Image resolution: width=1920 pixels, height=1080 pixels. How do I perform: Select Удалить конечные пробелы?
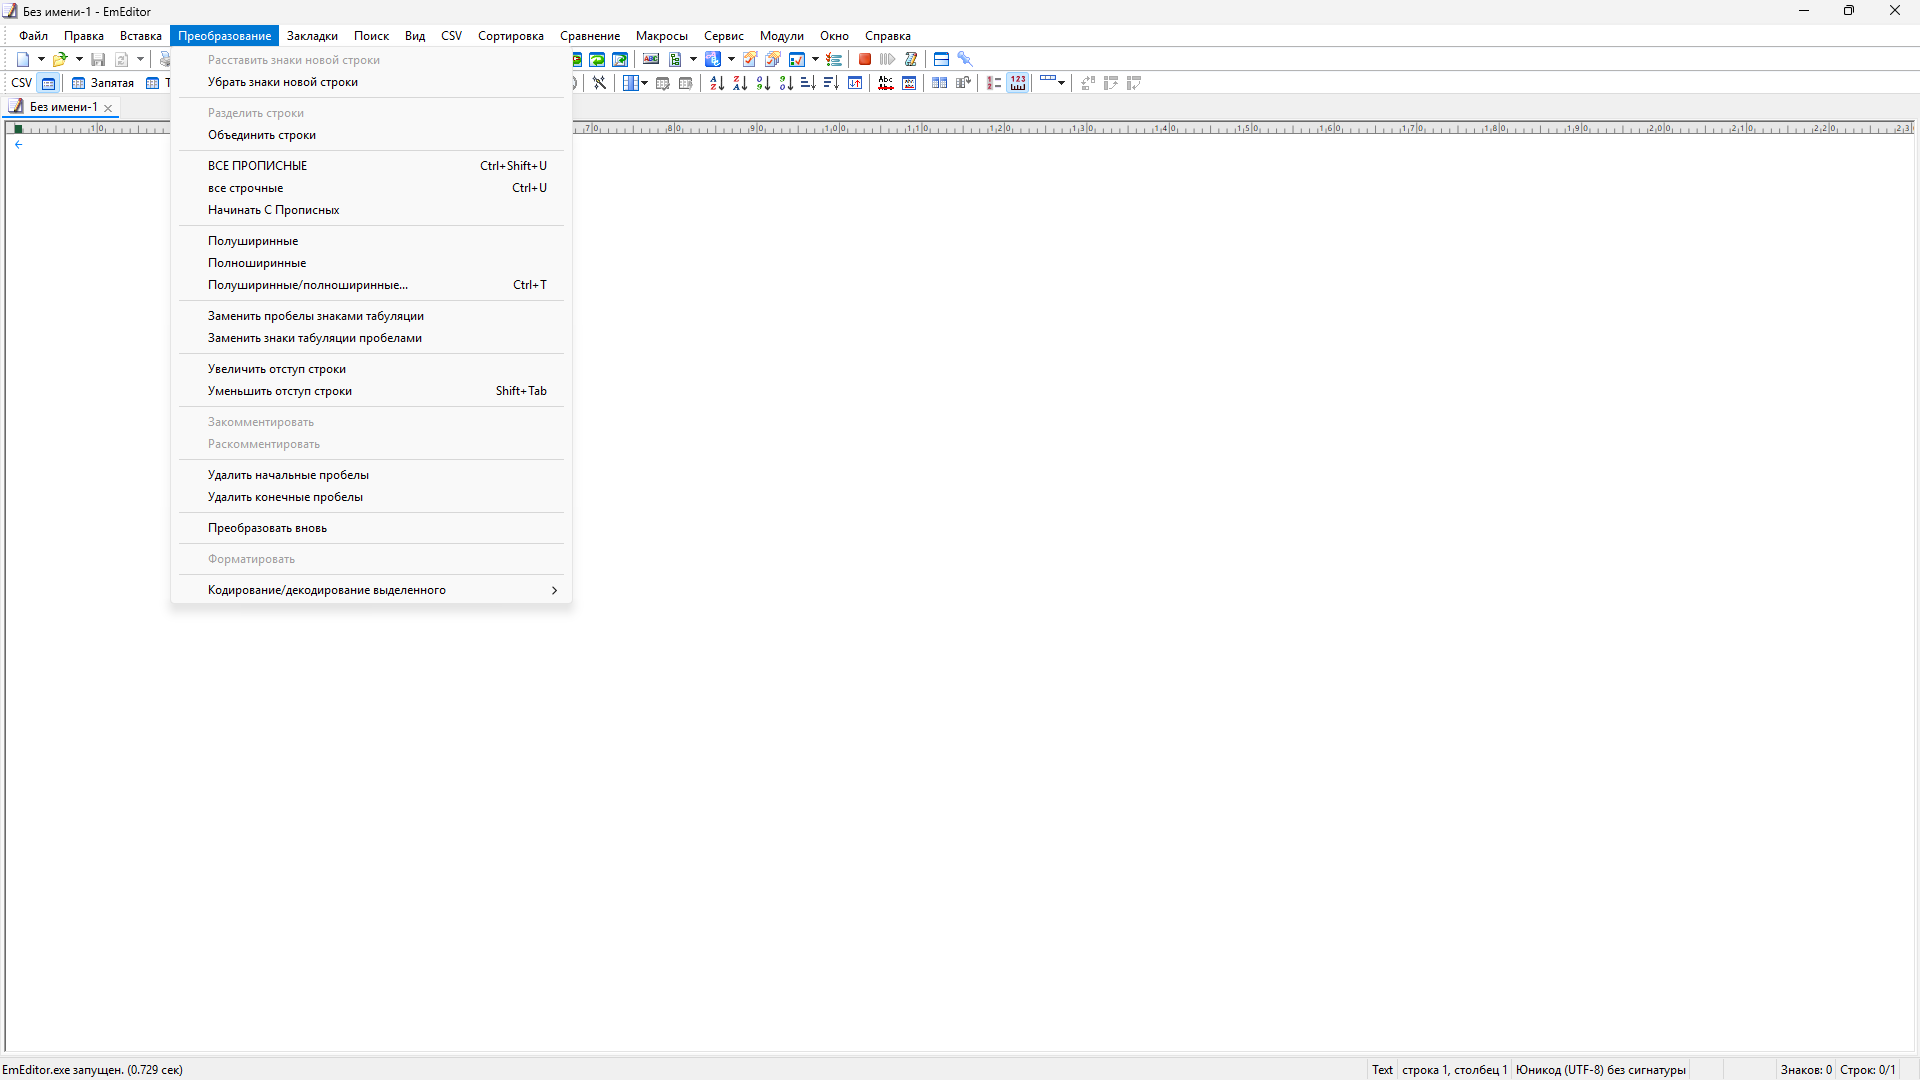[x=371, y=497]
